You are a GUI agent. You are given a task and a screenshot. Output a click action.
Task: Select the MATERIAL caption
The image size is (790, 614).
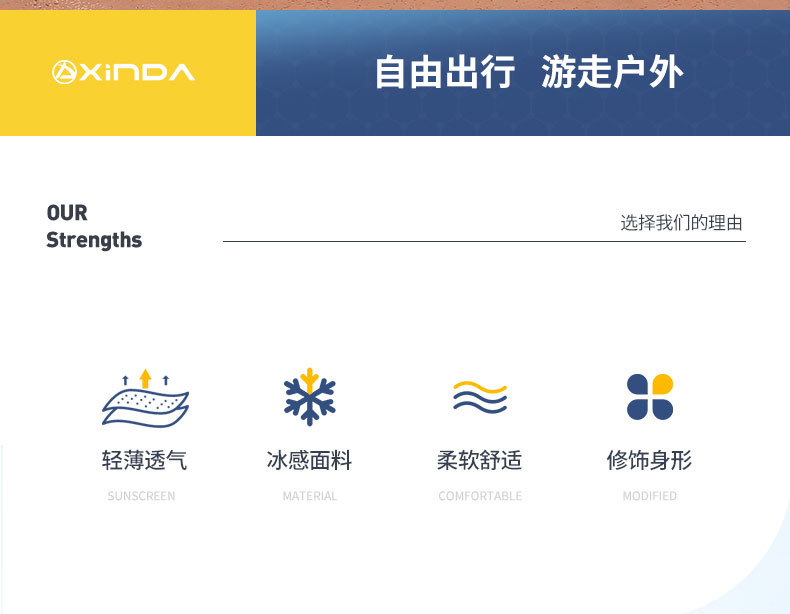pyautogui.click(x=310, y=496)
